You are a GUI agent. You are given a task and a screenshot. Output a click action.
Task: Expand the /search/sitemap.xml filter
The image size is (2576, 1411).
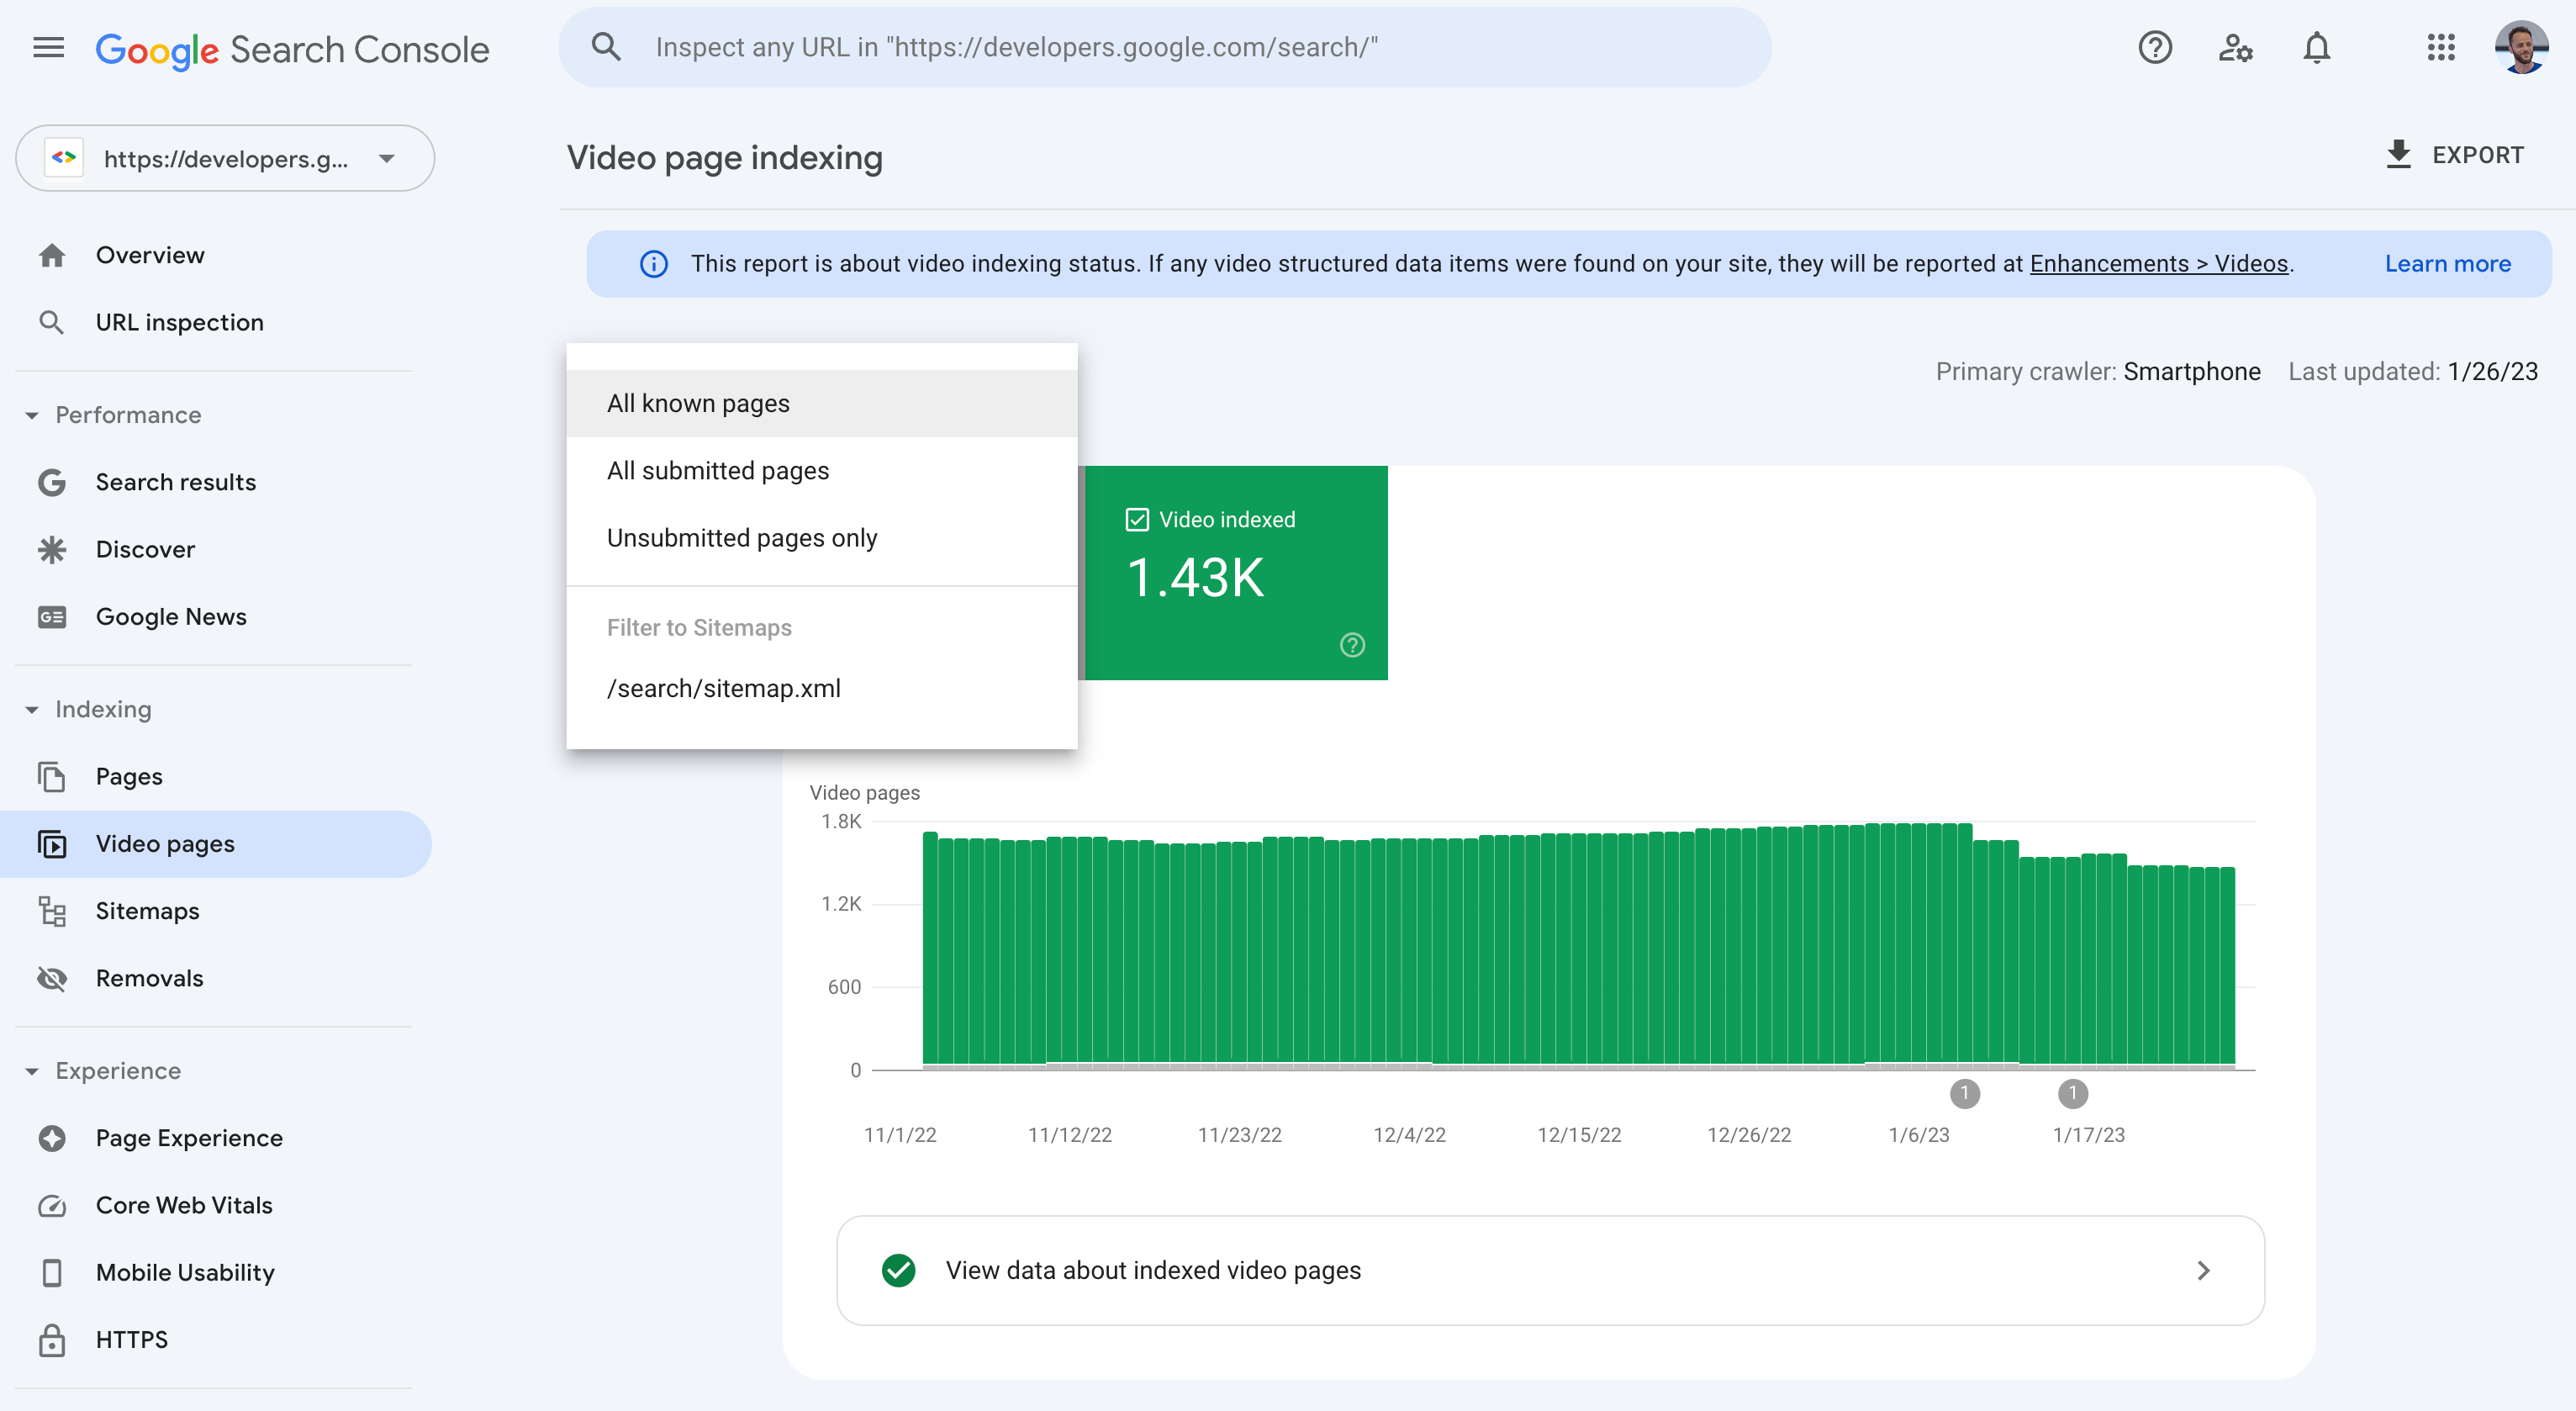(x=722, y=686)
